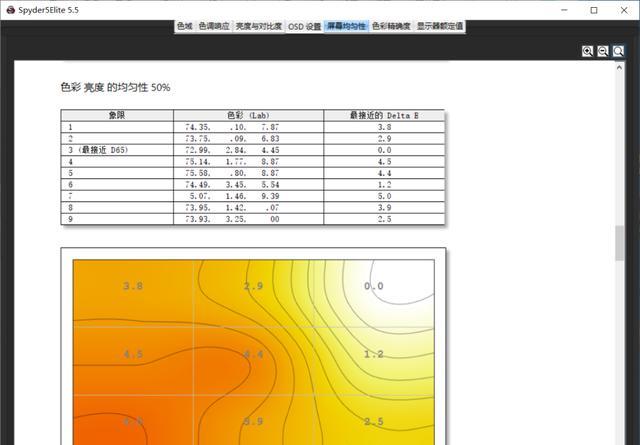Select the row labeled 3 (最接近 D65)
The height and width of the screenshot is (445, 640).
253,150
